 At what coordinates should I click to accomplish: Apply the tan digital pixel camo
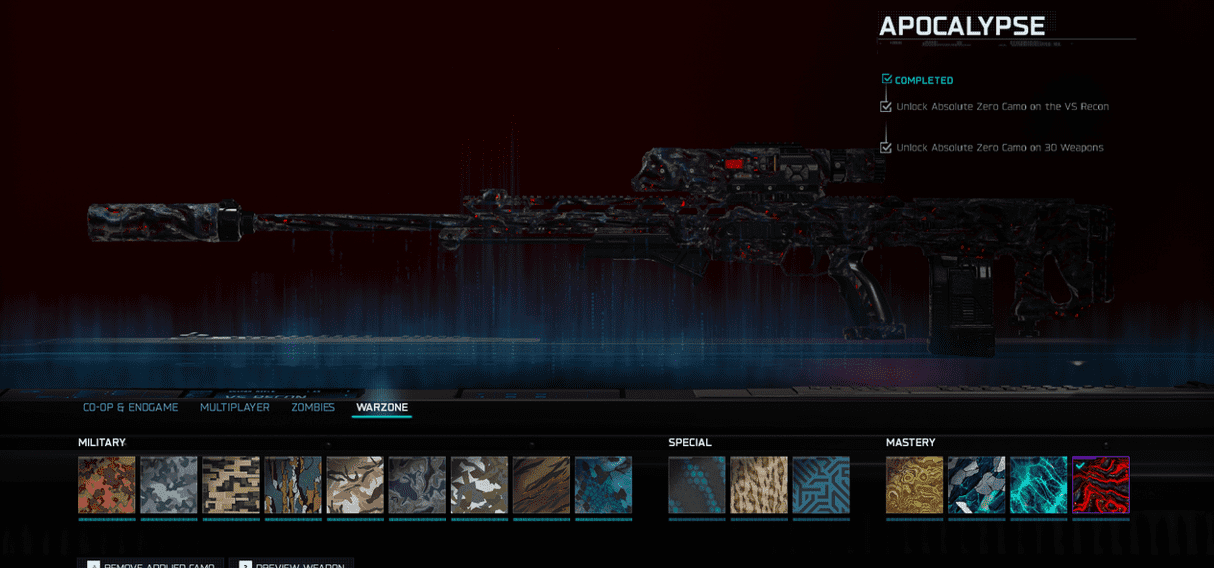[231, 485]
